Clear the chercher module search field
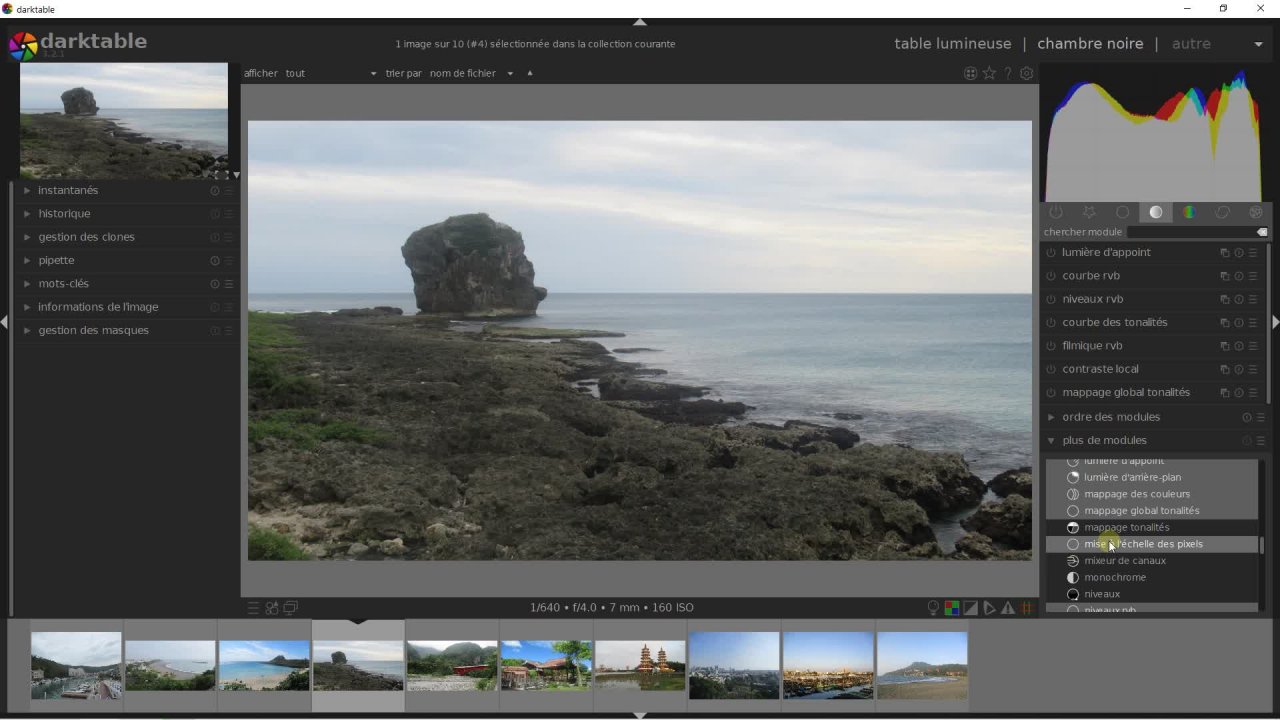1280x720 pixels. (1262, 232)
